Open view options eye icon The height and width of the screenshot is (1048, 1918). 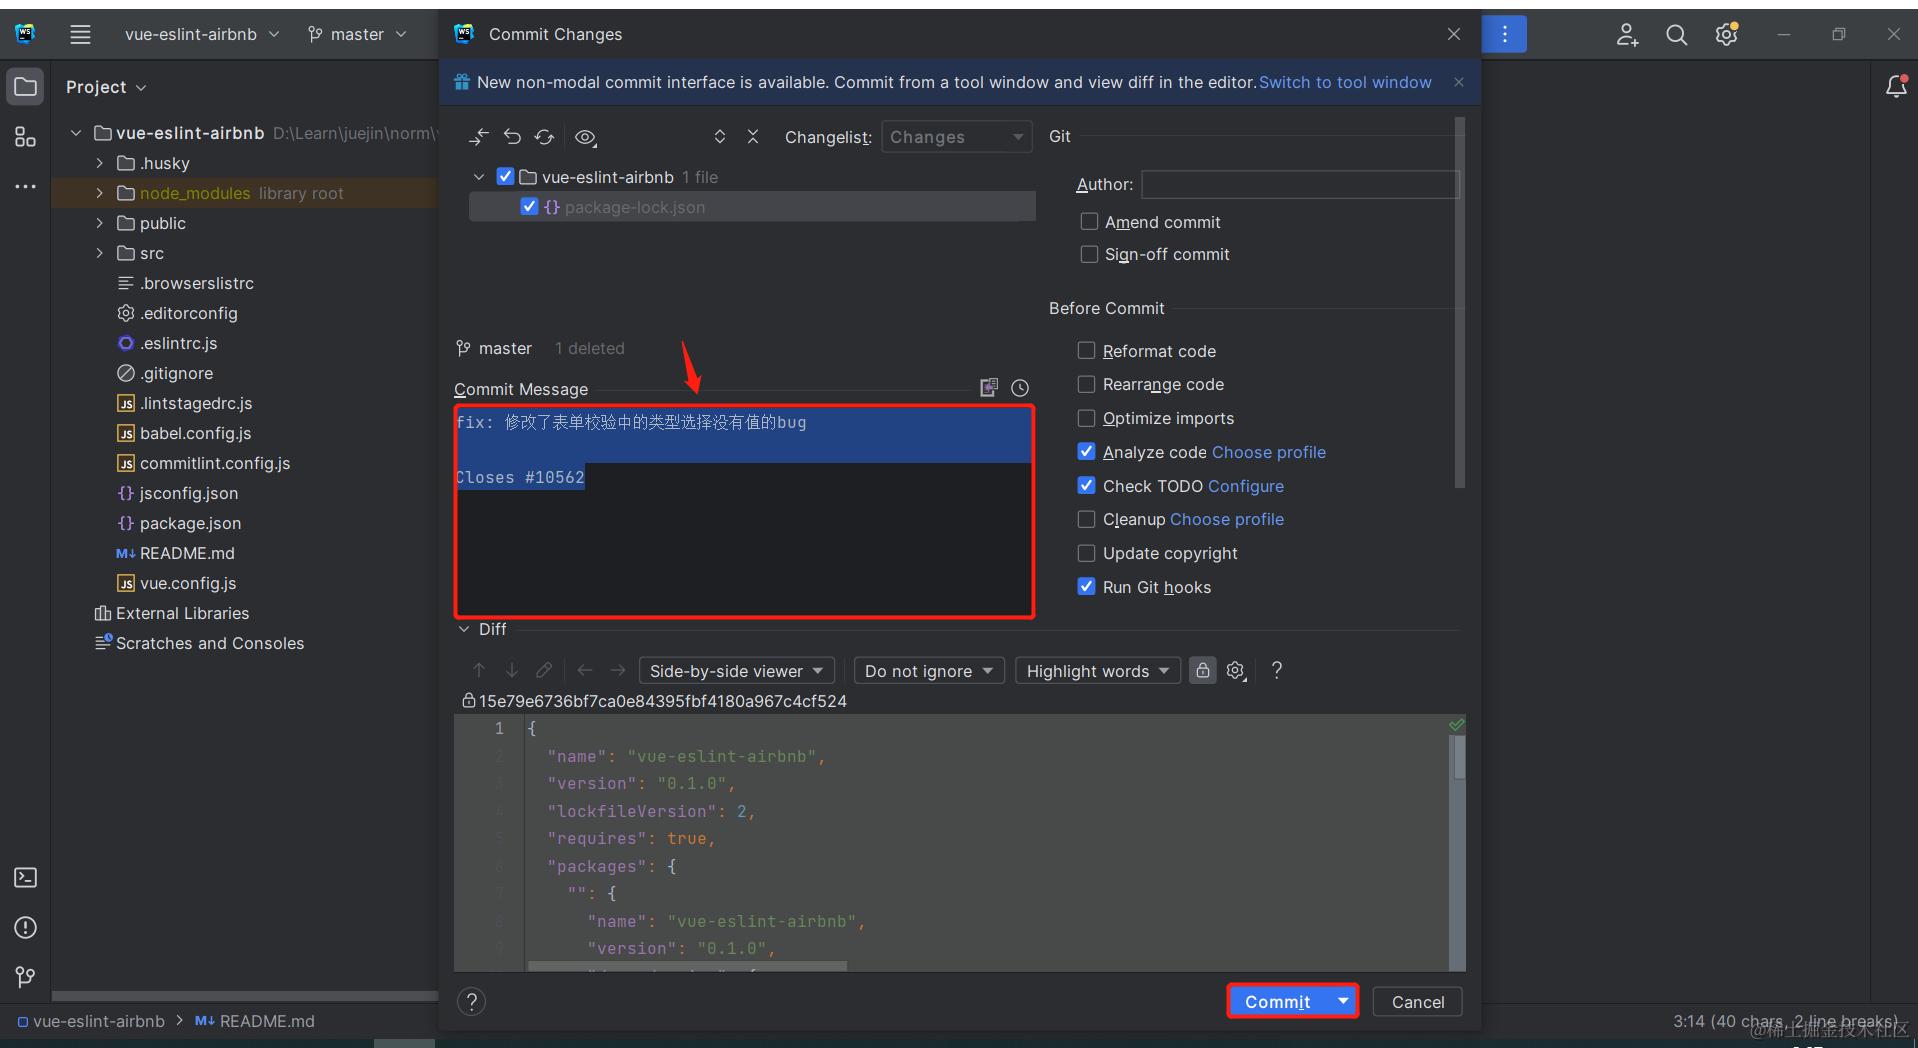click(586, 137)
